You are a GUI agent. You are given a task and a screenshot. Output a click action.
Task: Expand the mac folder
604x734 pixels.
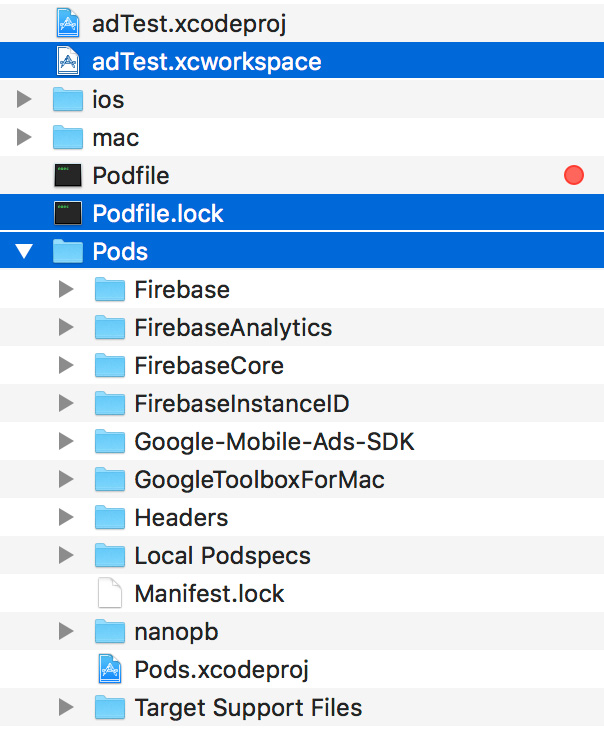(x=25, y=138)
